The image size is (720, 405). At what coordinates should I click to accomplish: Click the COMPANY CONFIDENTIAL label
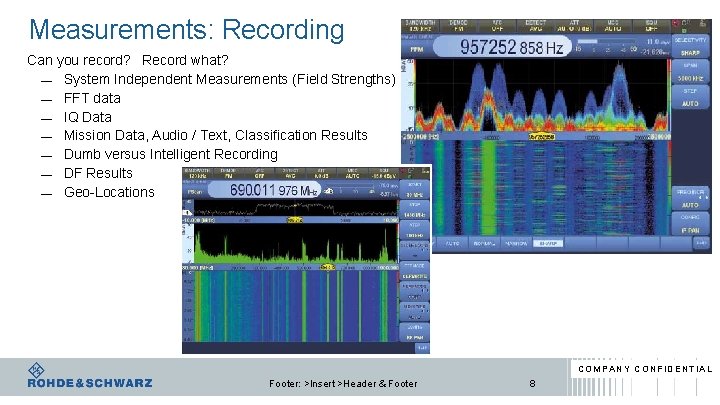645,369
